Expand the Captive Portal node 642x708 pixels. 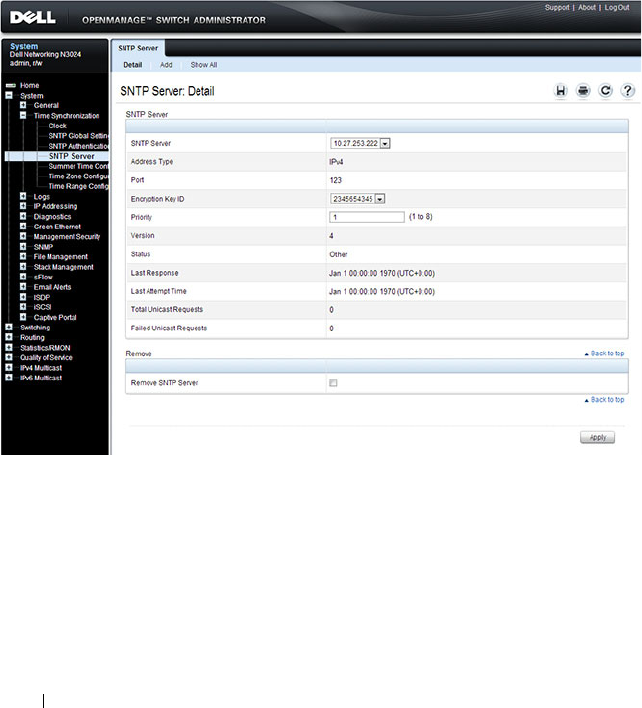point(23,317)
